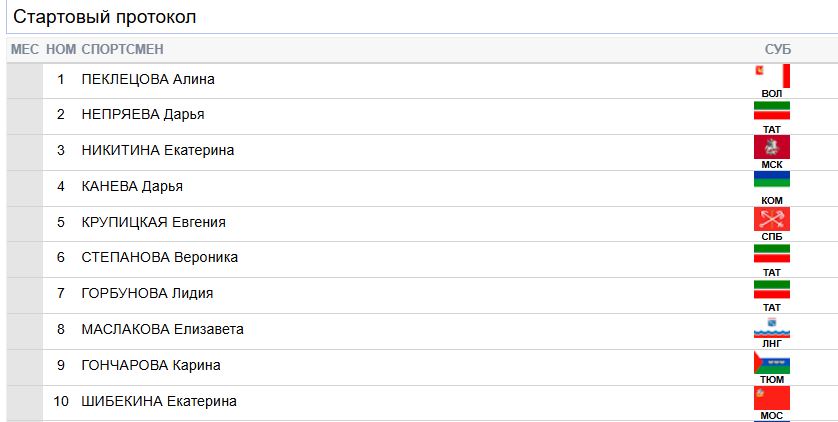Sort by the СПОРТСМЕН column header

[122, 49]
